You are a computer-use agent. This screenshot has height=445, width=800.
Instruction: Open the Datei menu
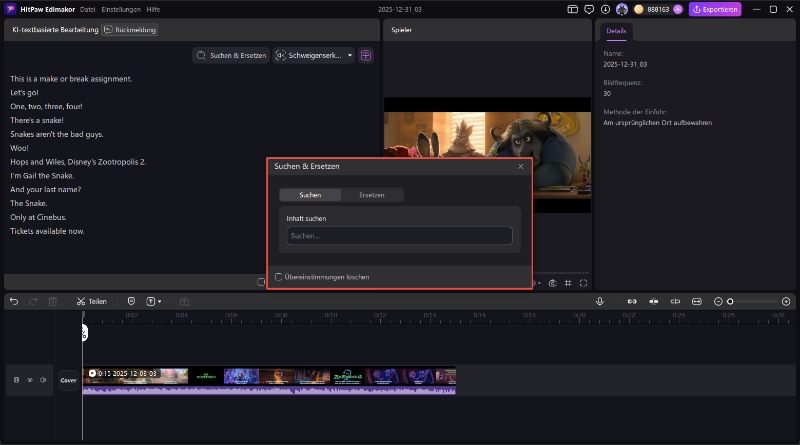click(88, 9)
